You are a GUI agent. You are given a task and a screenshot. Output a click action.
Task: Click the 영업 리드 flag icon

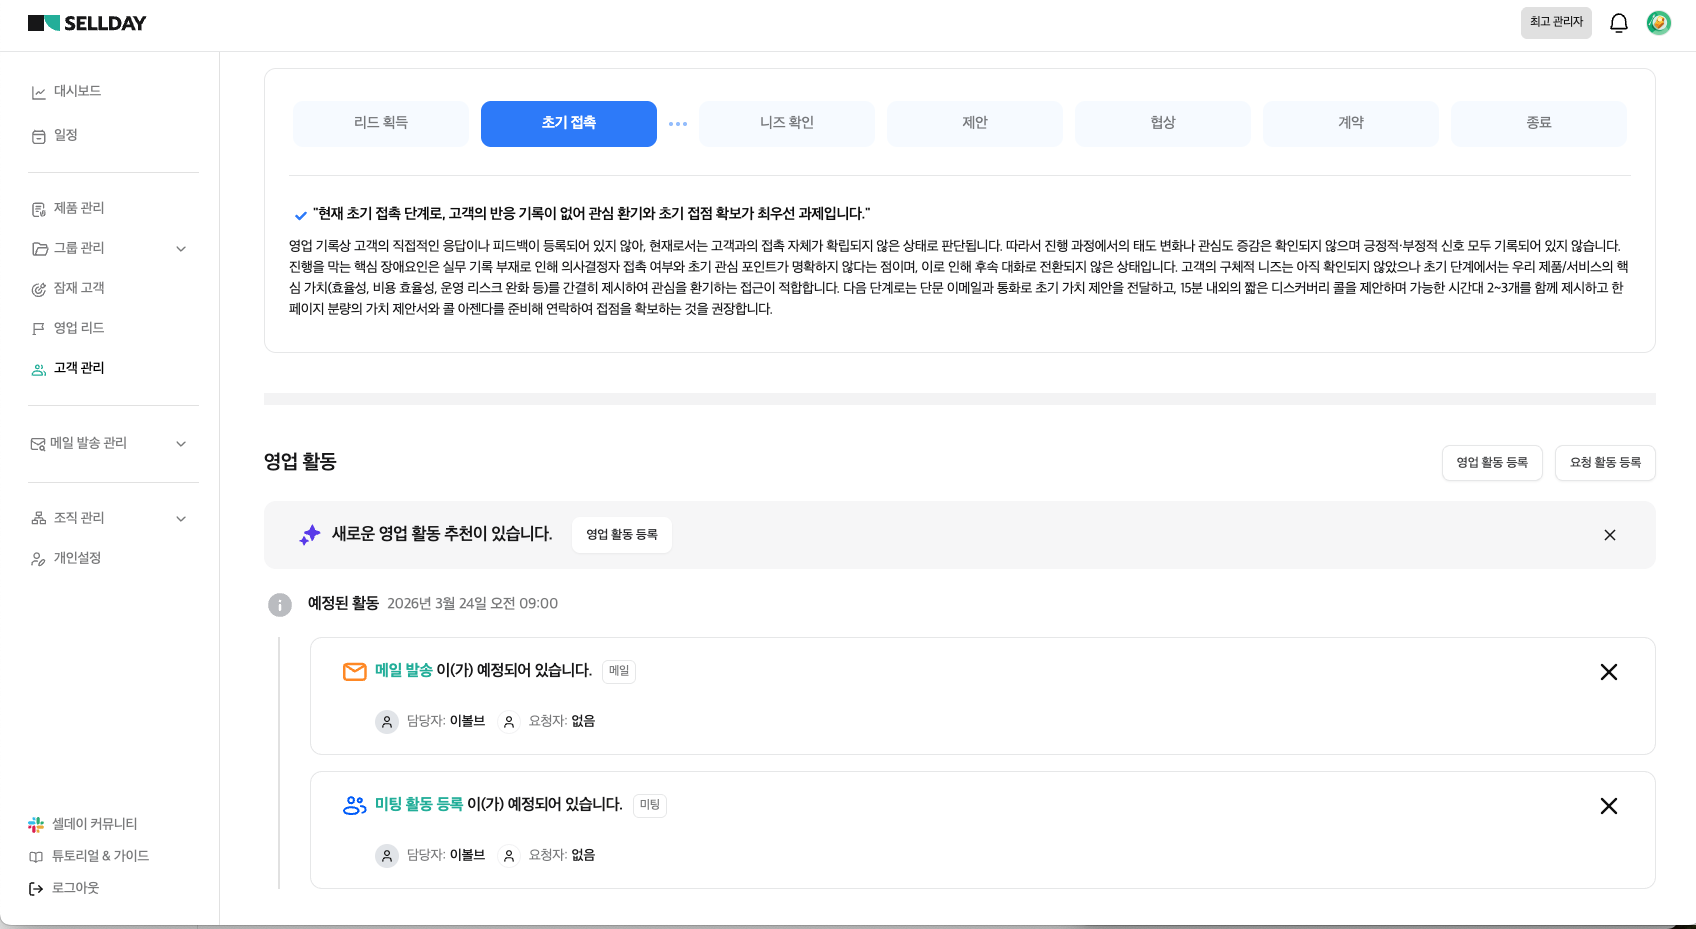[39, 329]
